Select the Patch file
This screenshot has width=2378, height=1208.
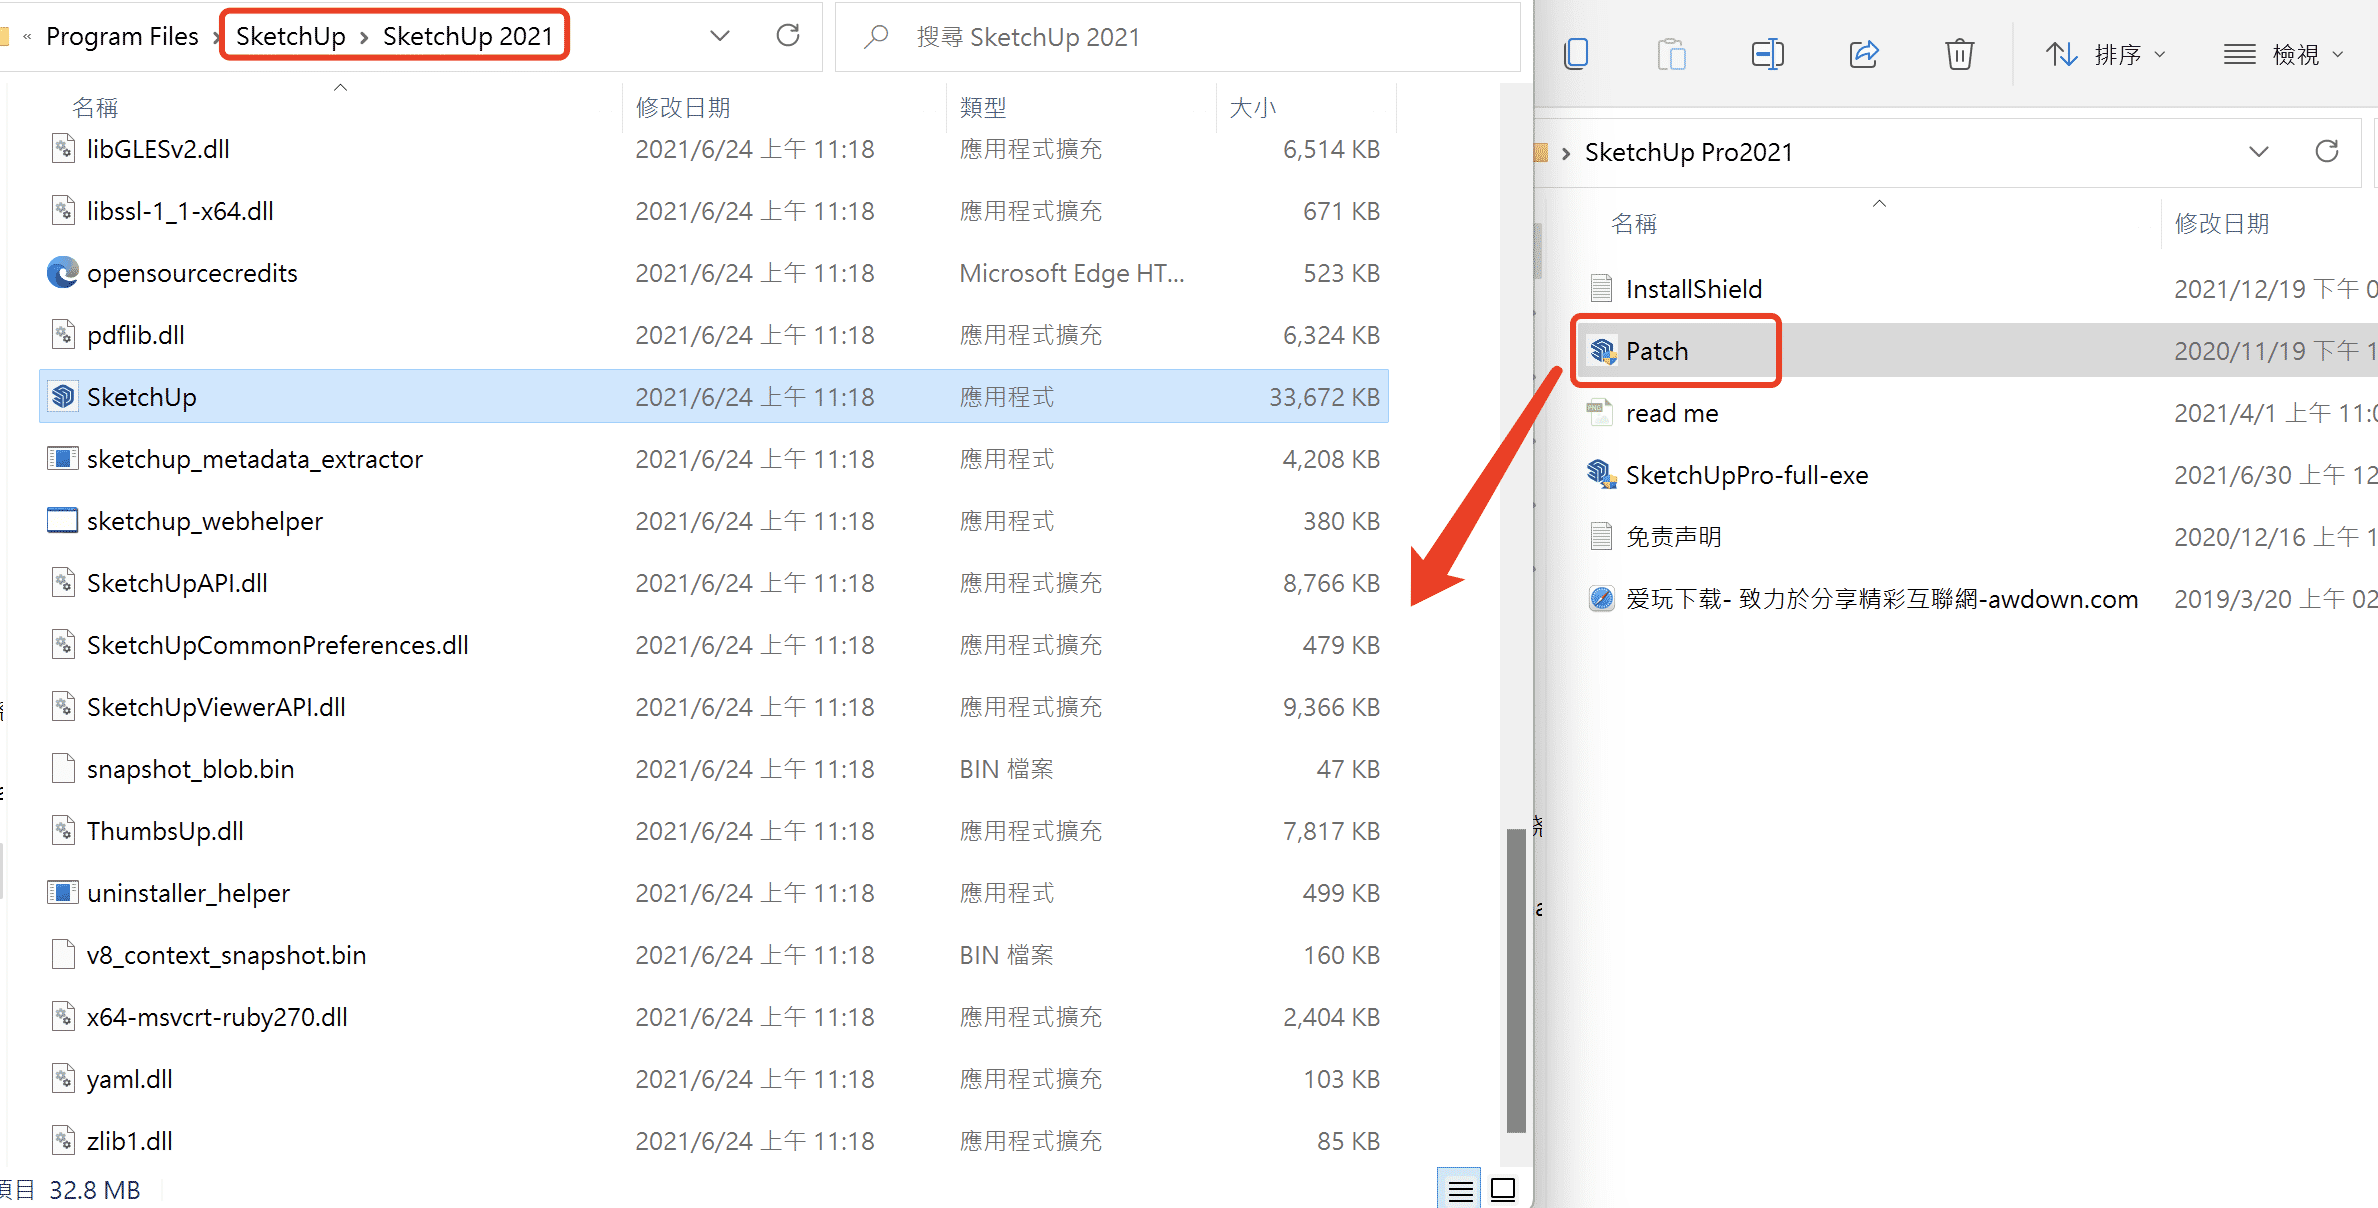tap(1657, 351)
